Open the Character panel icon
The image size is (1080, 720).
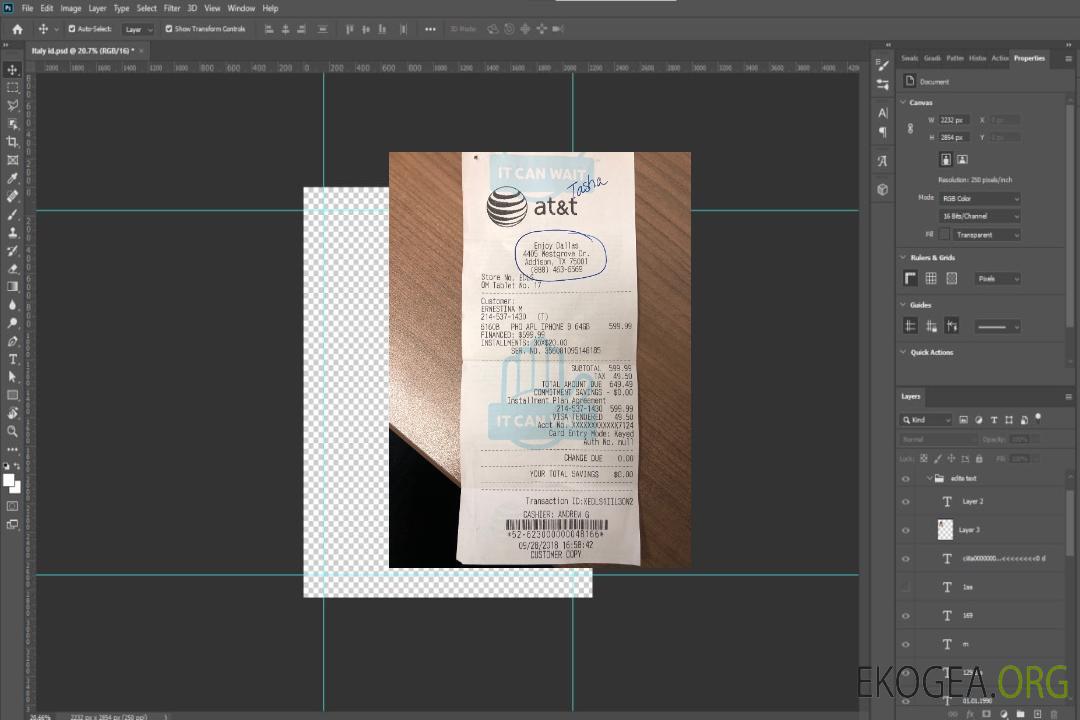pyautogui.click(x=882, y=113)
